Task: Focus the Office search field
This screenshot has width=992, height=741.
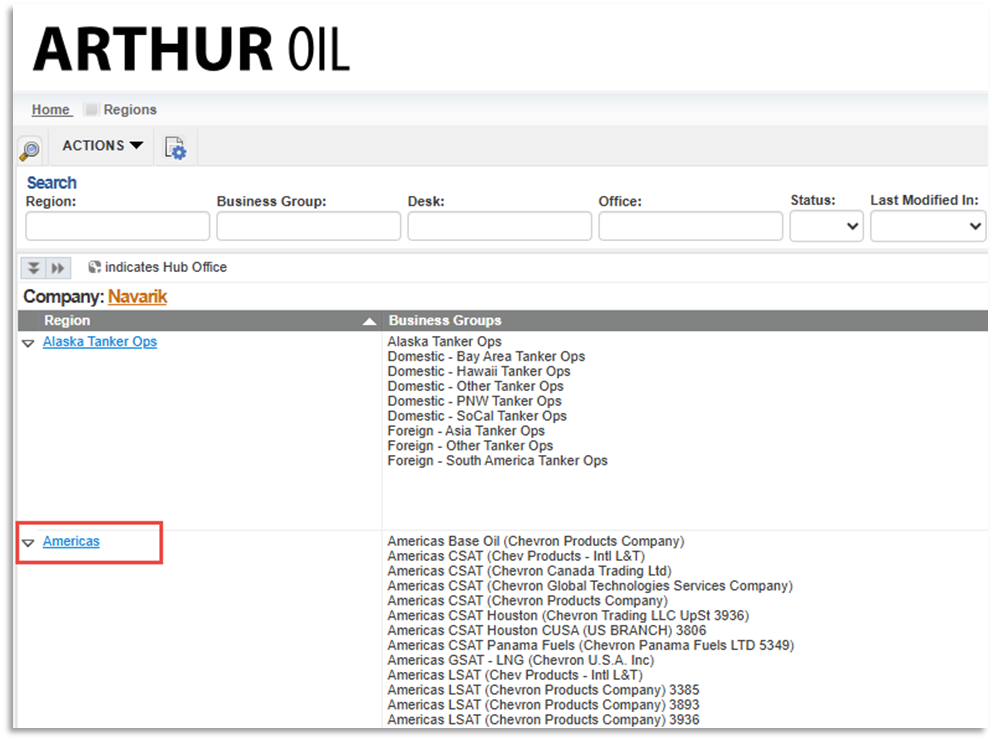Action: 691,227
